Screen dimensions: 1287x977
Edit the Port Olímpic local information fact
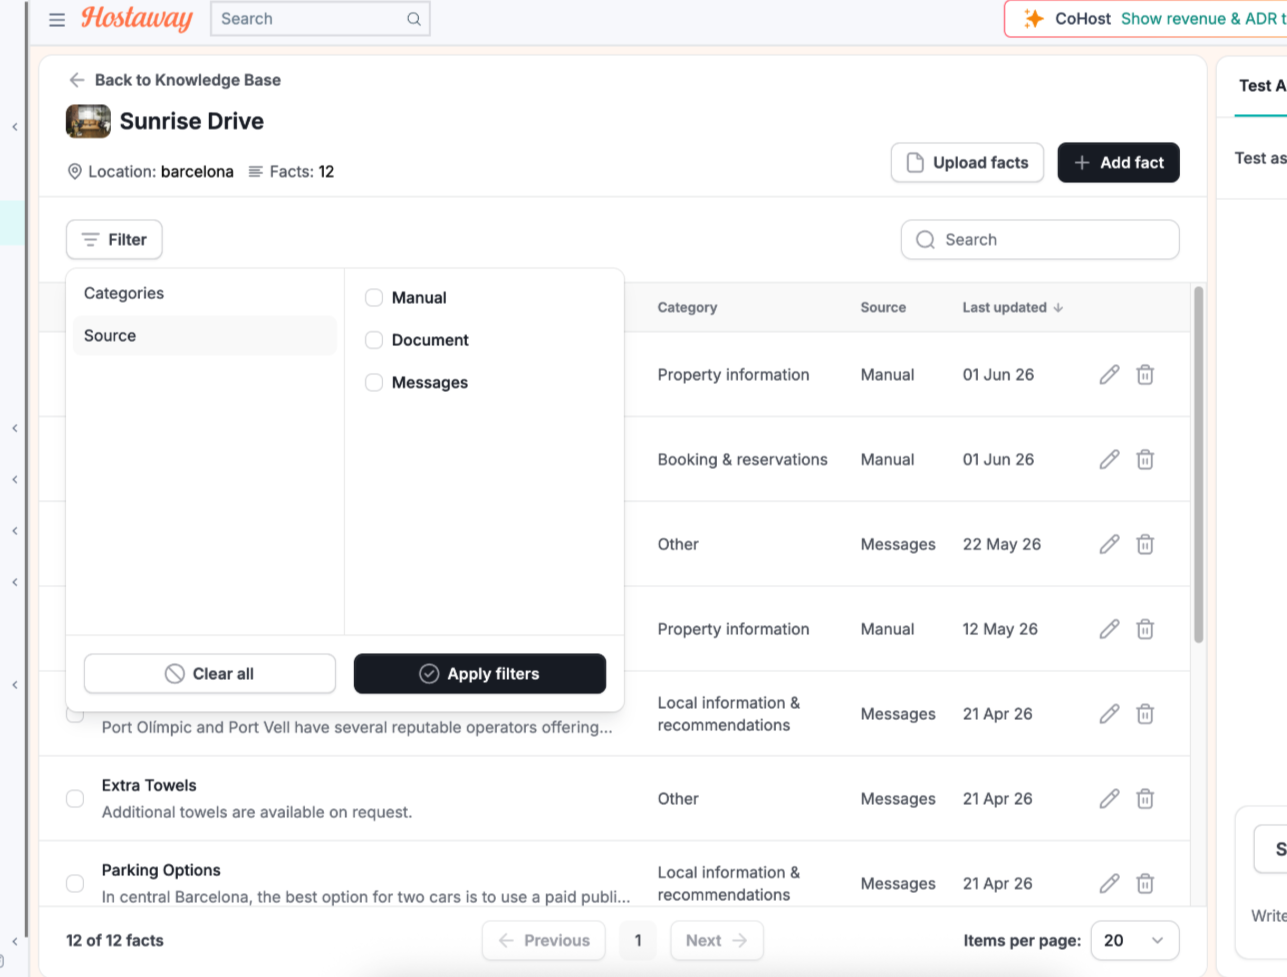[1109, 714]
